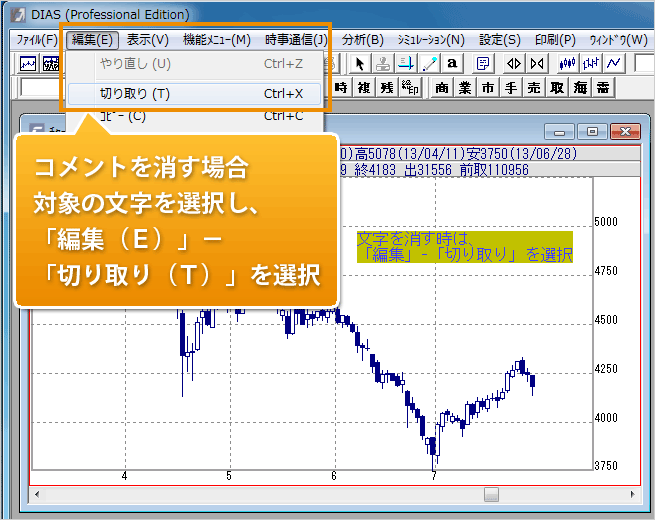The image size is (655, 520).
Task: Click the expand horizontal arrows icon
Action: pyautogui.click(x=514, y=63)
